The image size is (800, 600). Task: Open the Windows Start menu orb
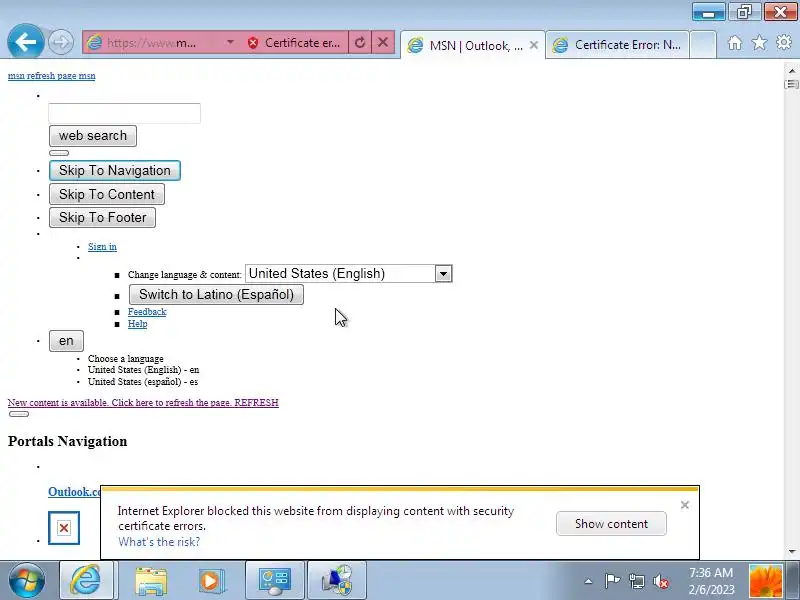27,580
